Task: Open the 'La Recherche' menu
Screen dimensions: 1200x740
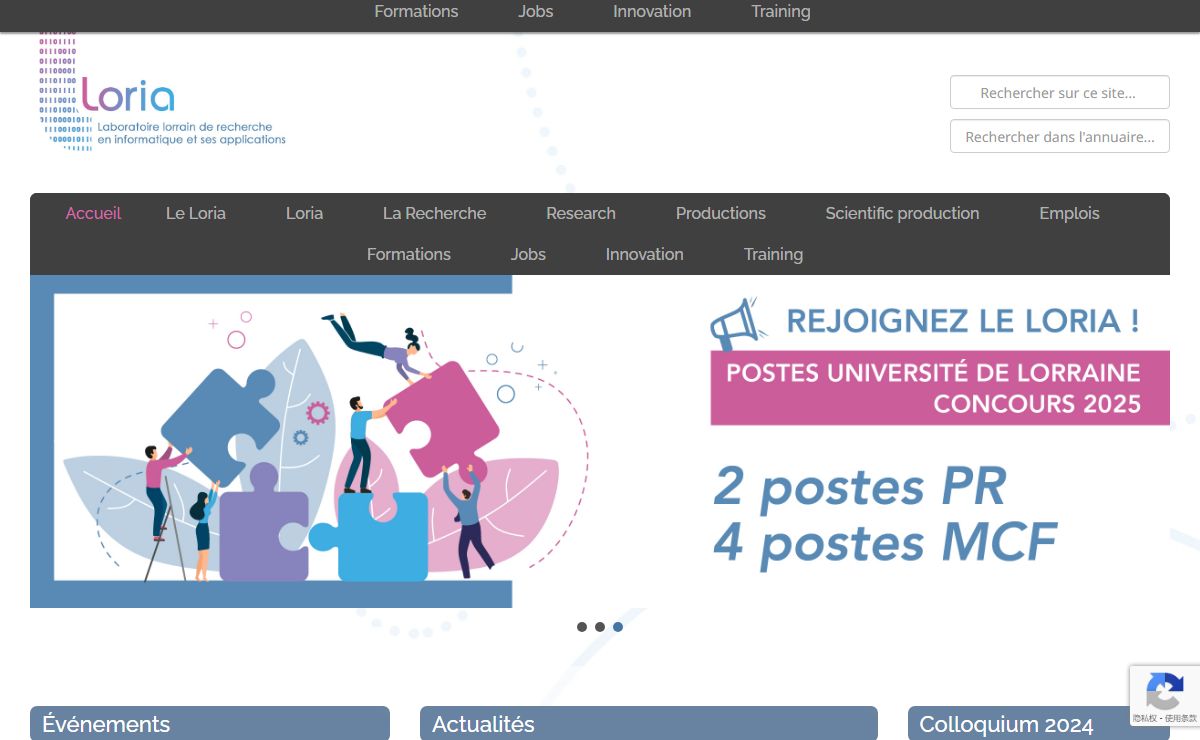Action: (x=434, y=213)
